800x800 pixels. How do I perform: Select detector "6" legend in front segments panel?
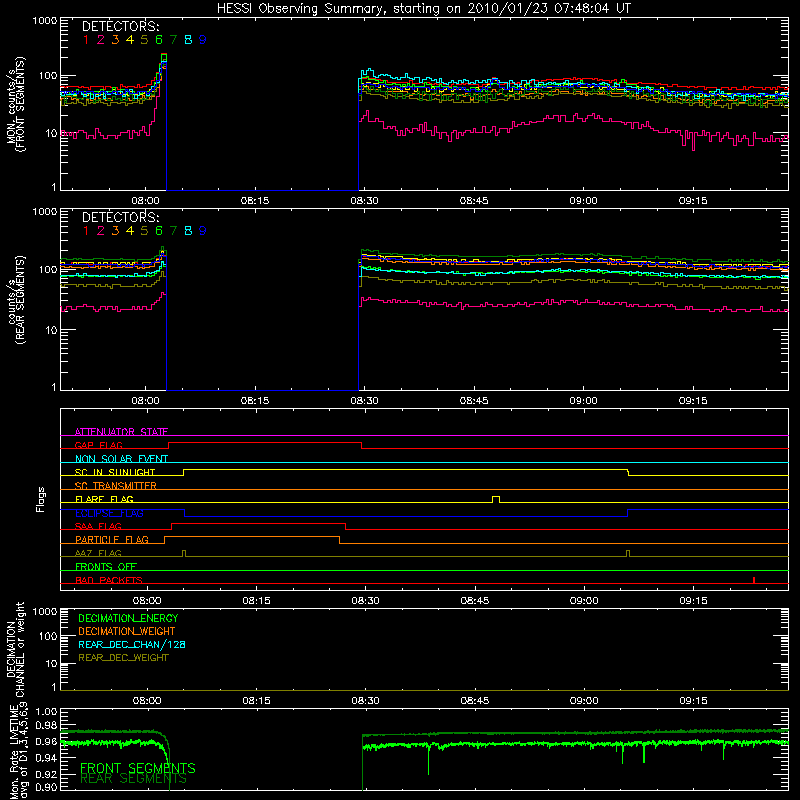(159, 40)
